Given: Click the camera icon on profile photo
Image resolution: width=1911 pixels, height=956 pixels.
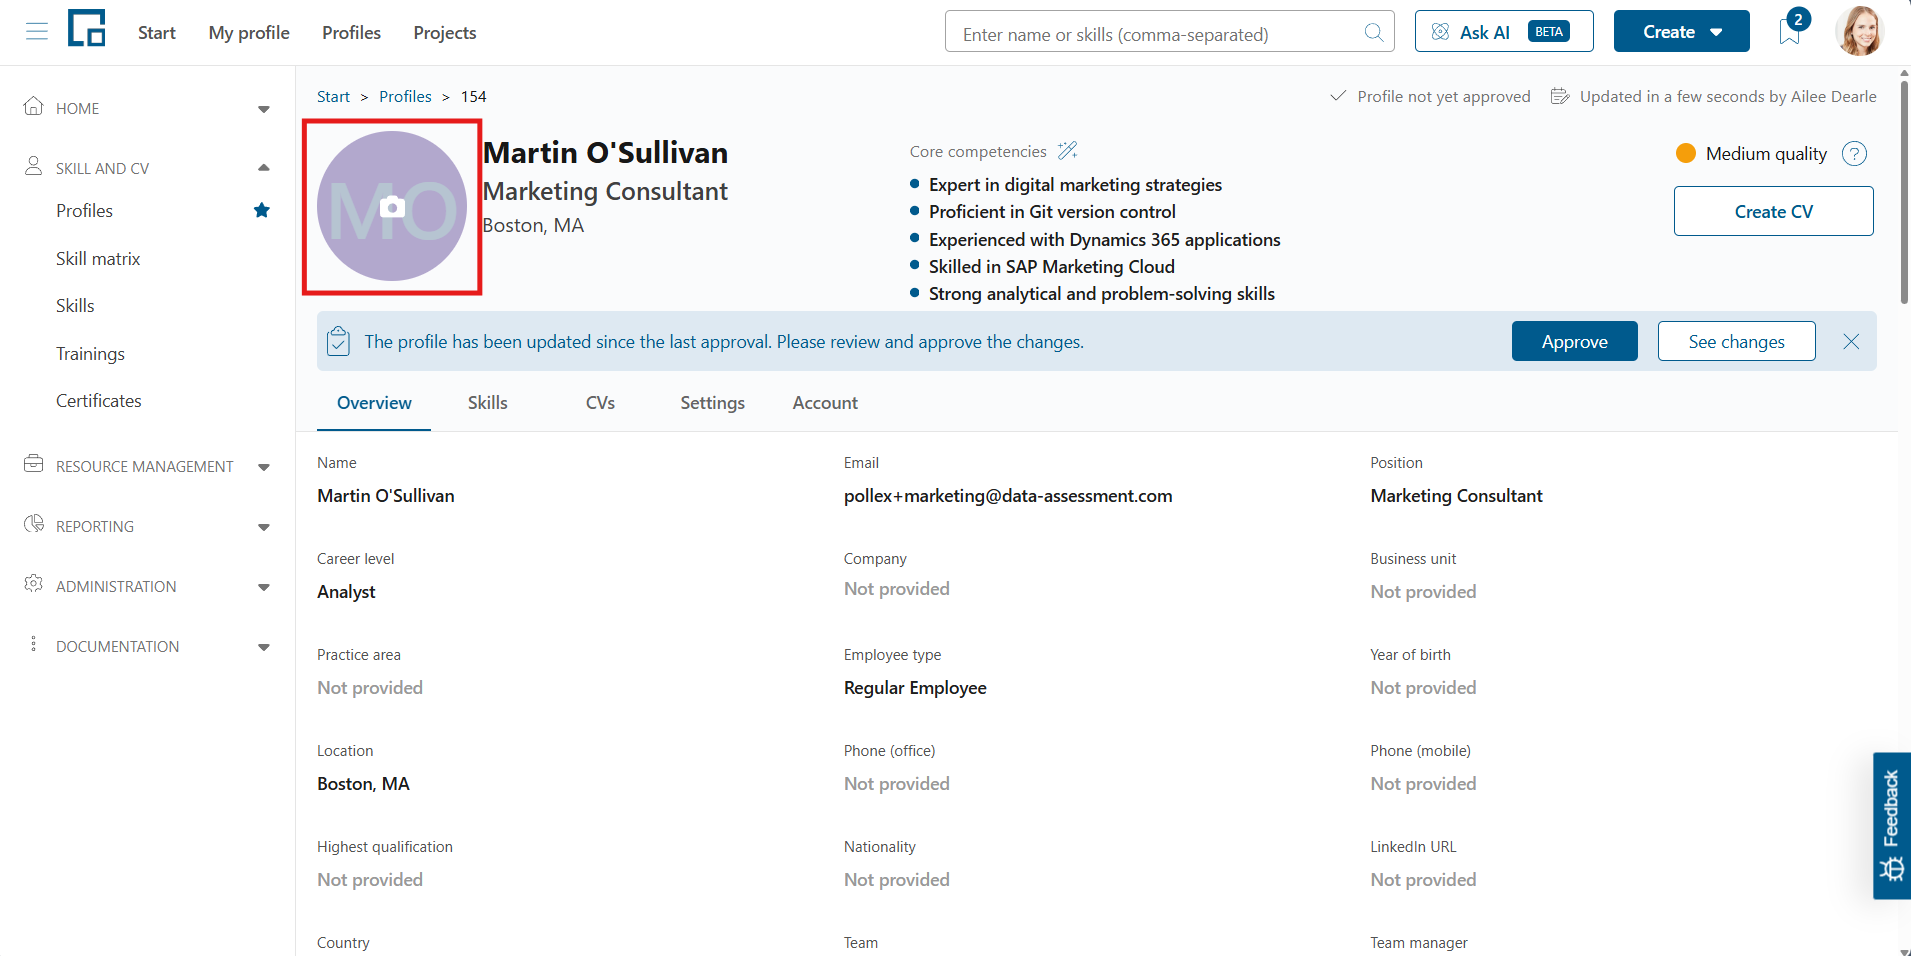Looking at the screenshot, I should pos(392,207).
